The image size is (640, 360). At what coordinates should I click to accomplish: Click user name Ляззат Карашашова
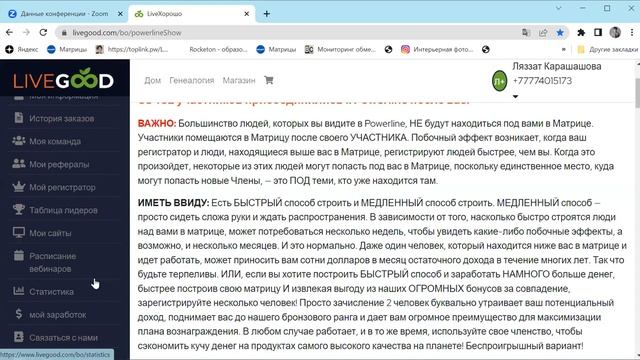pos(557,67)
